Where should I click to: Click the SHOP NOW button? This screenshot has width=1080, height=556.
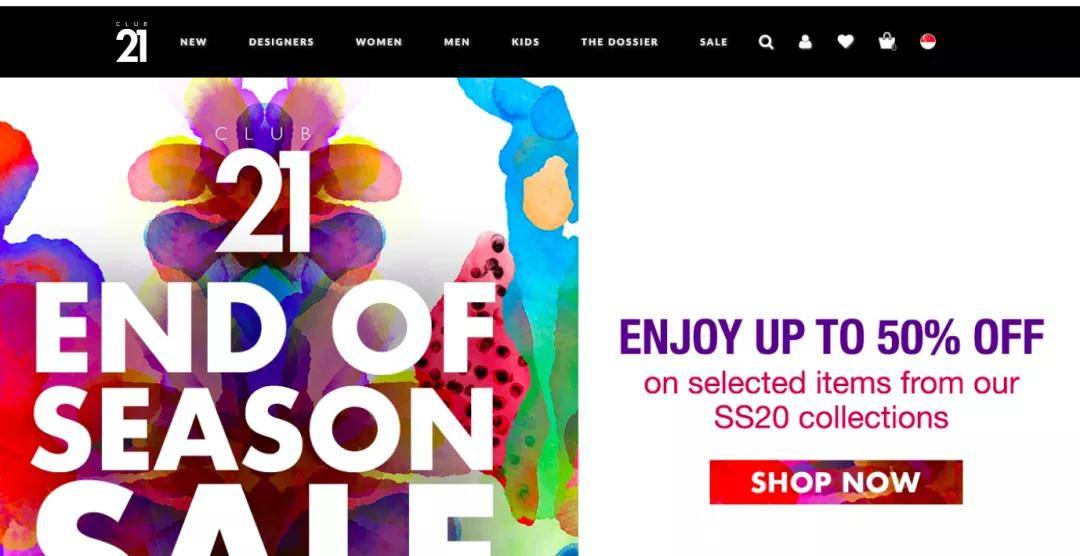tap(835, 482)
